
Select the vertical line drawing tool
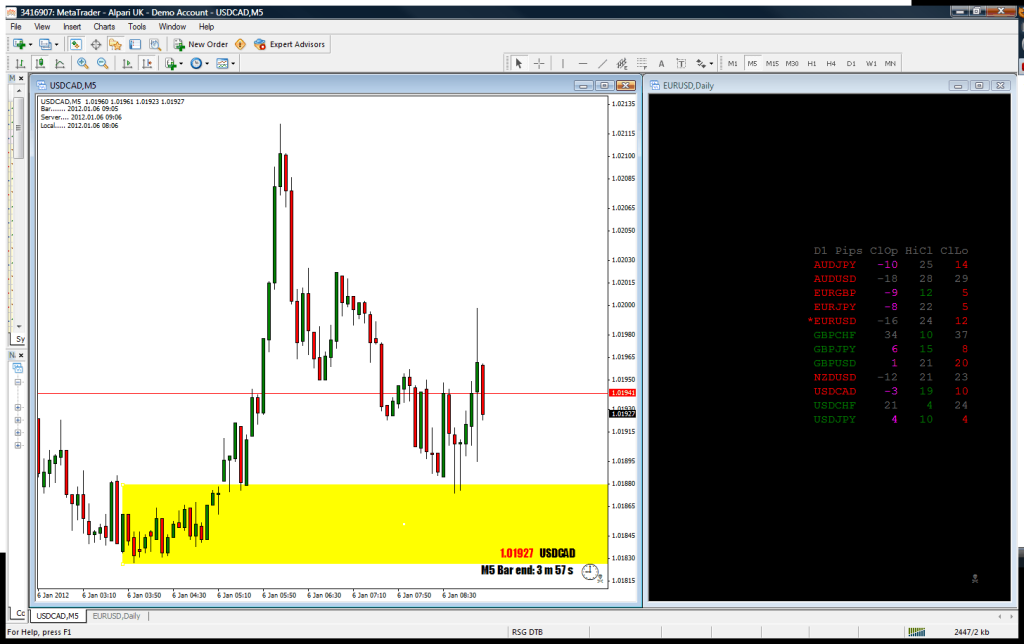562,63
